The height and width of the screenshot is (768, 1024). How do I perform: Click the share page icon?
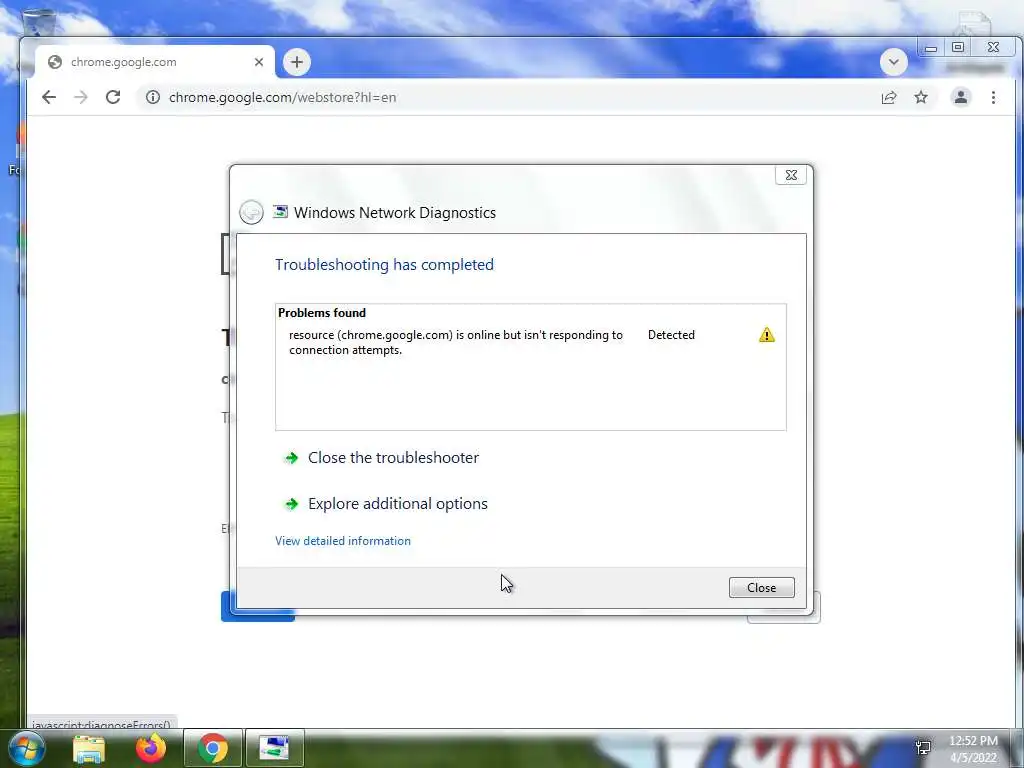[889, 97]
